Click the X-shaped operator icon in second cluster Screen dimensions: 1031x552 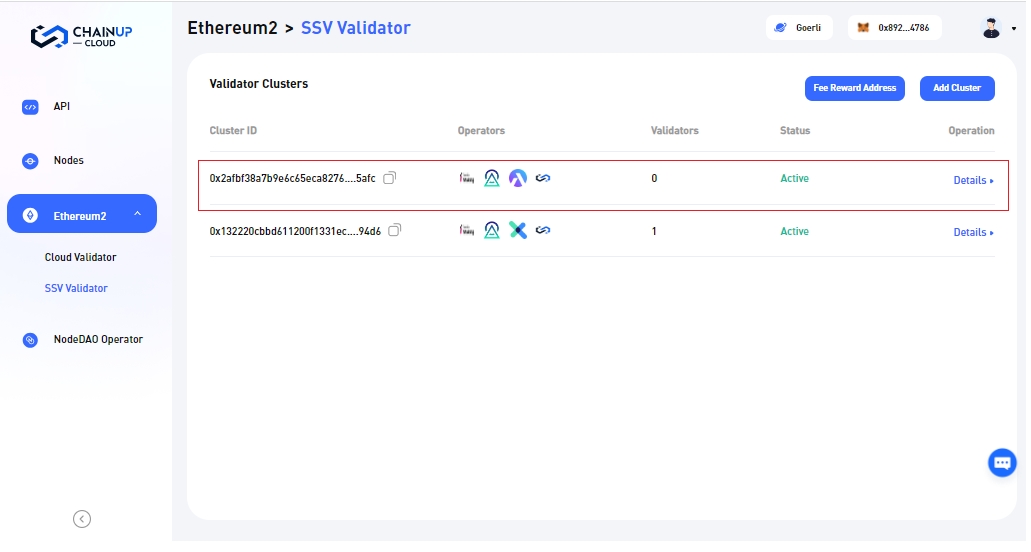point(517,231)
